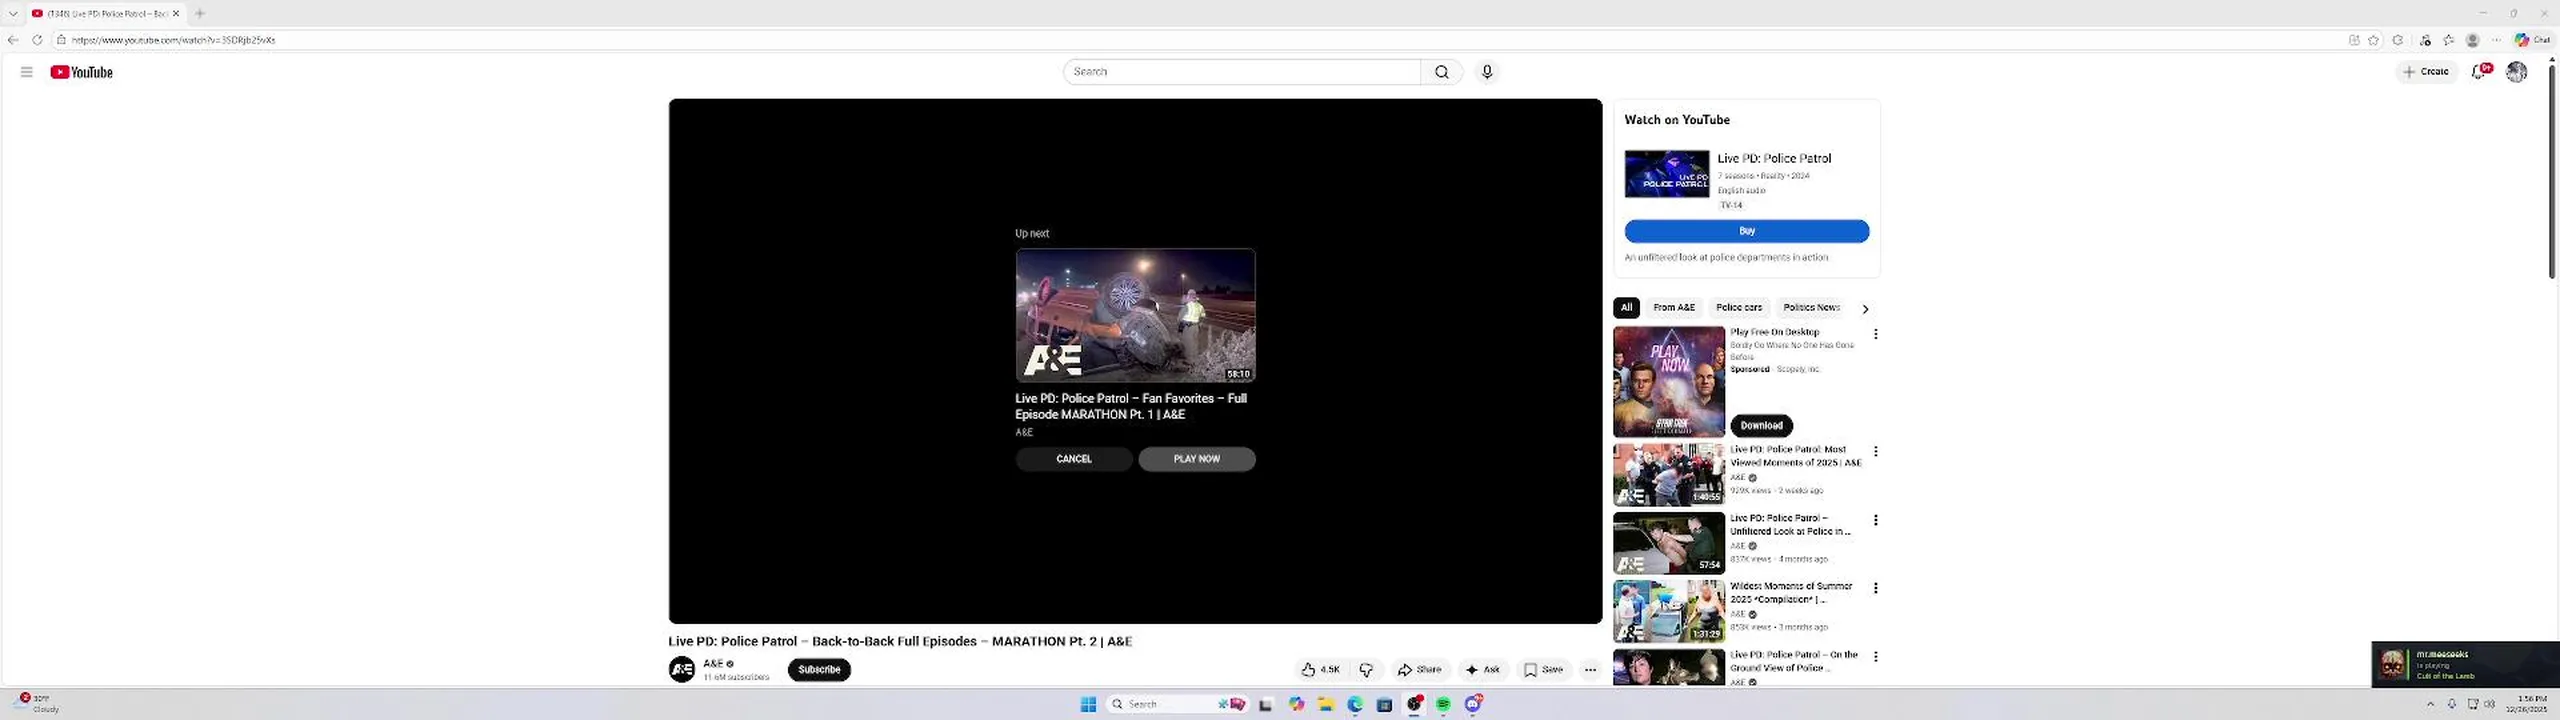Open the Star Trek sponsored ad thumbnail
2560x720 pixels.
(x=1668, y=381)
